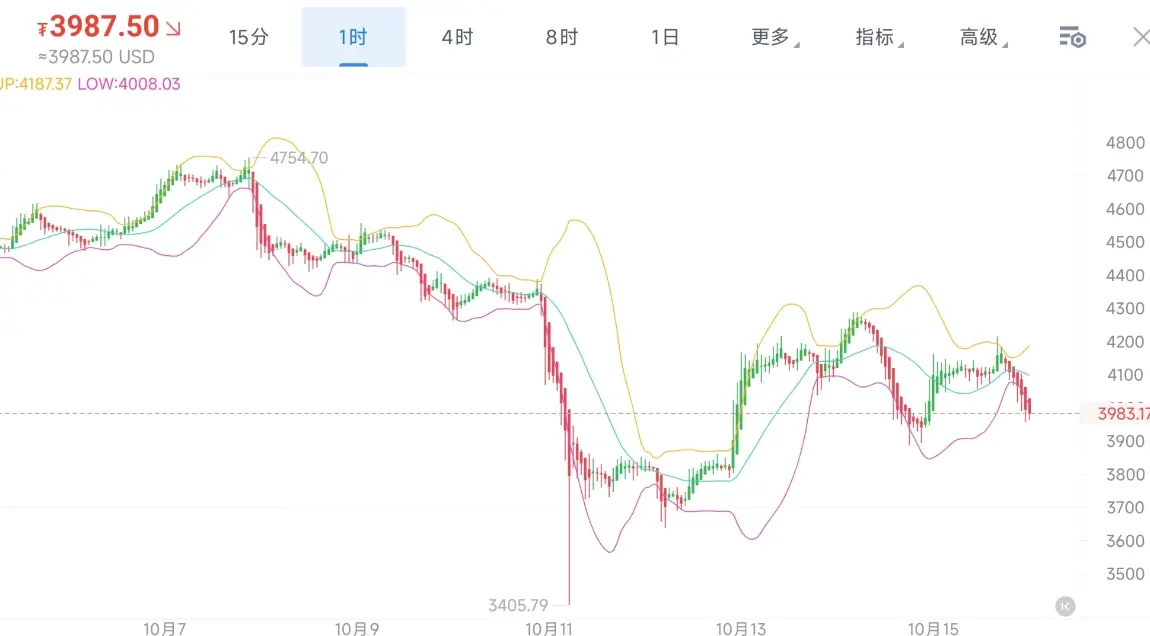
Task: Click the 4754.70 high price marker
Action: tap(299, 158)
